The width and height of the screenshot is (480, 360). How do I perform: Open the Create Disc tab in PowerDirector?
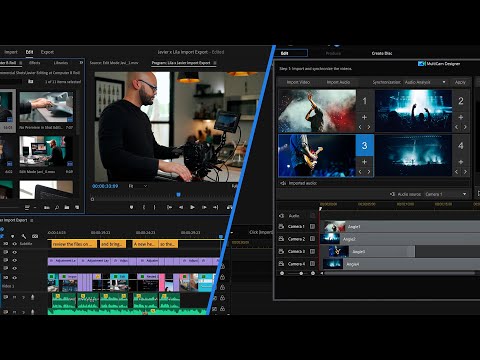pyautogui.click(x=382, y=53)
